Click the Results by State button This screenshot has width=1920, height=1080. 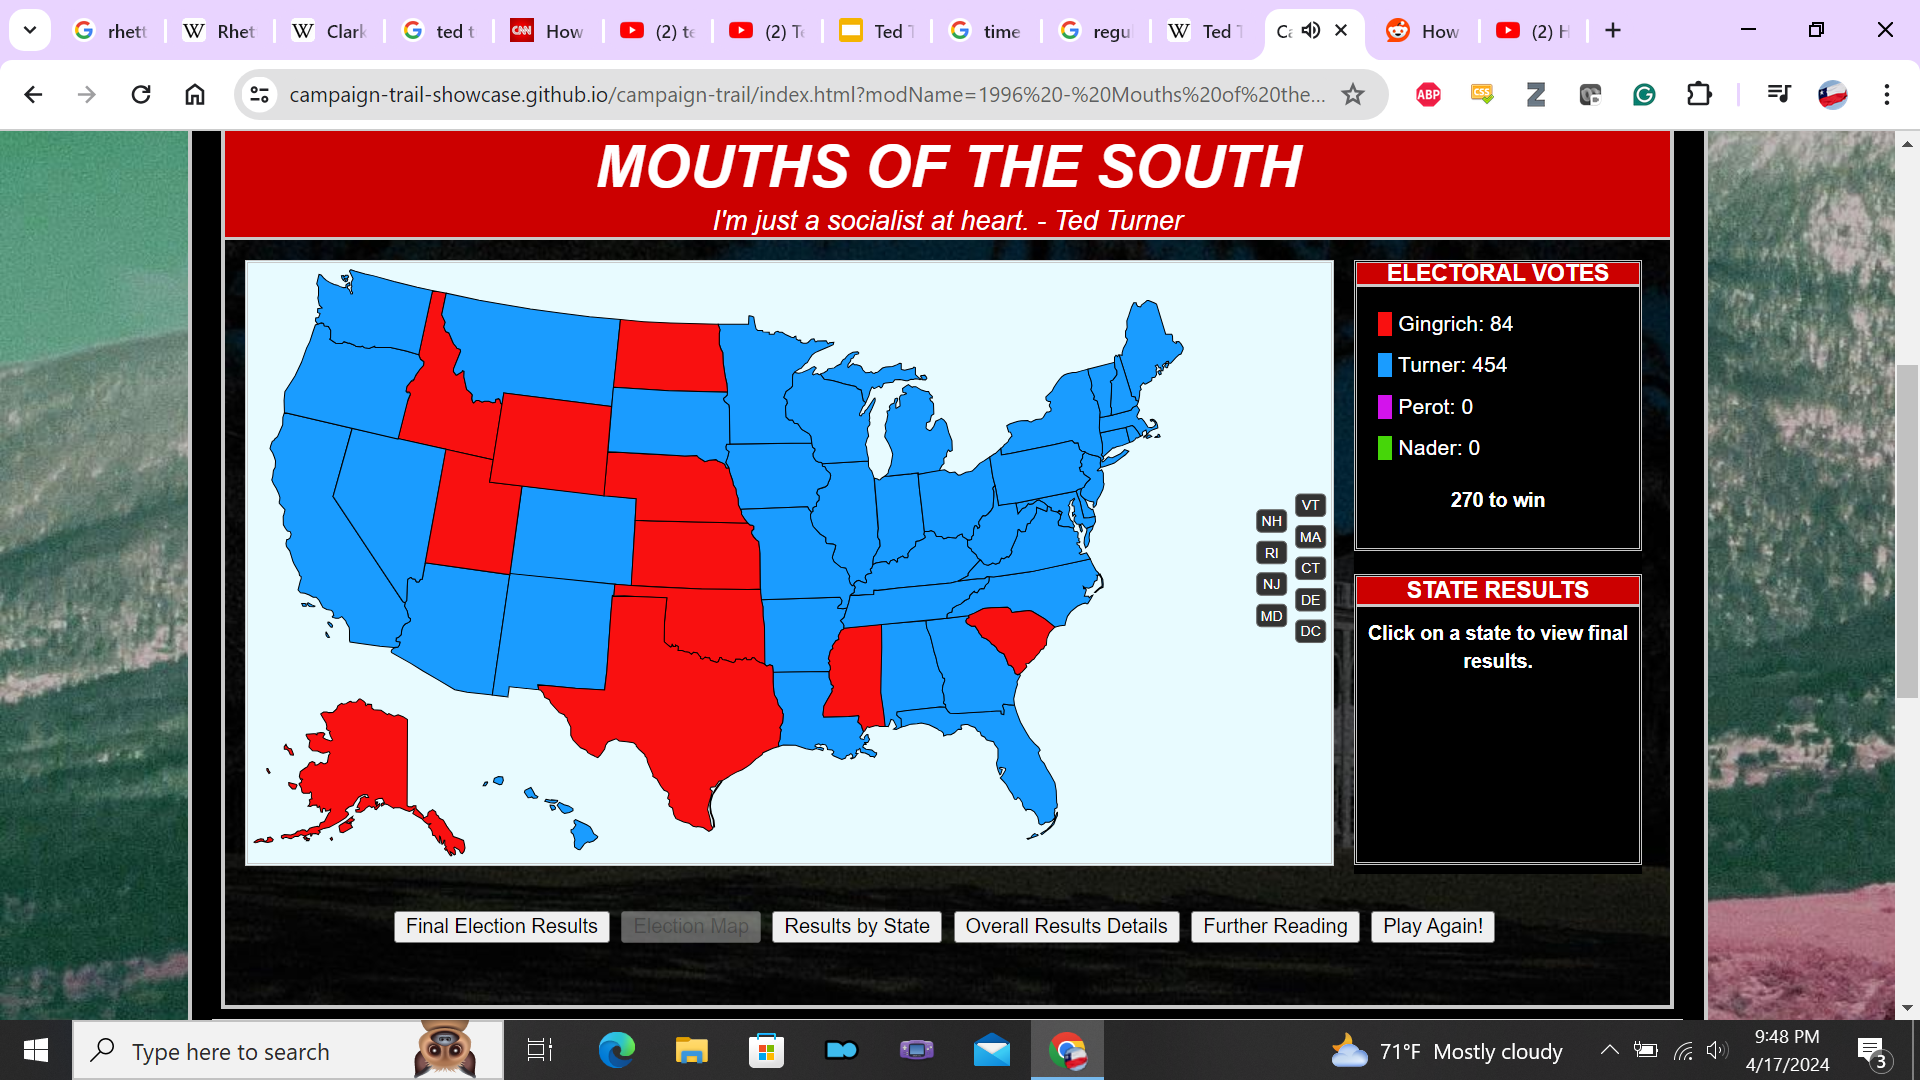click(857, 926)
